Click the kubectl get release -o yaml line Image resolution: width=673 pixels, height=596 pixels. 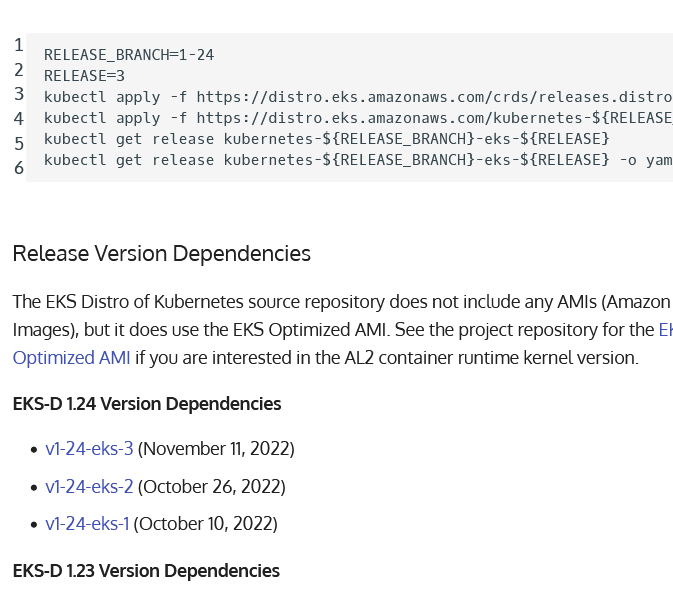coord(357,160)
